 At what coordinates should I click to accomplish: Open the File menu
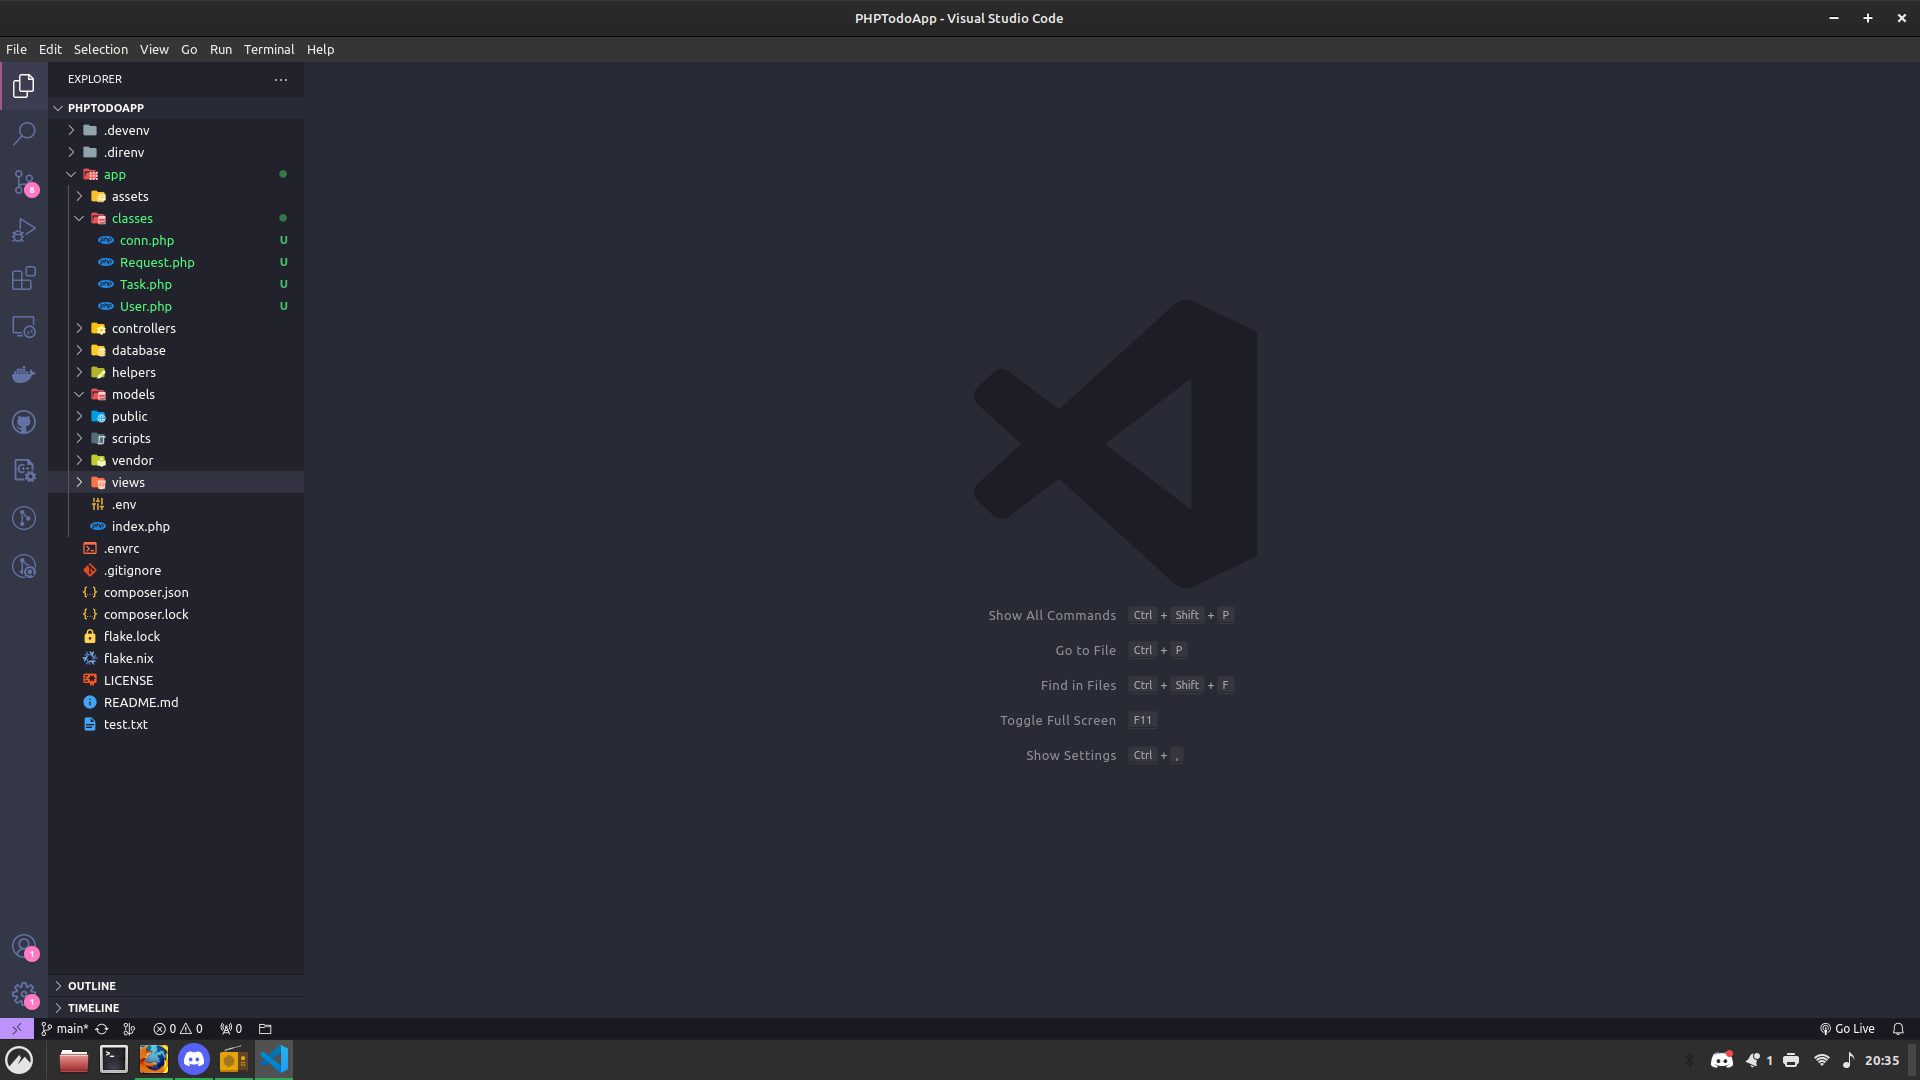coord(16,49)
